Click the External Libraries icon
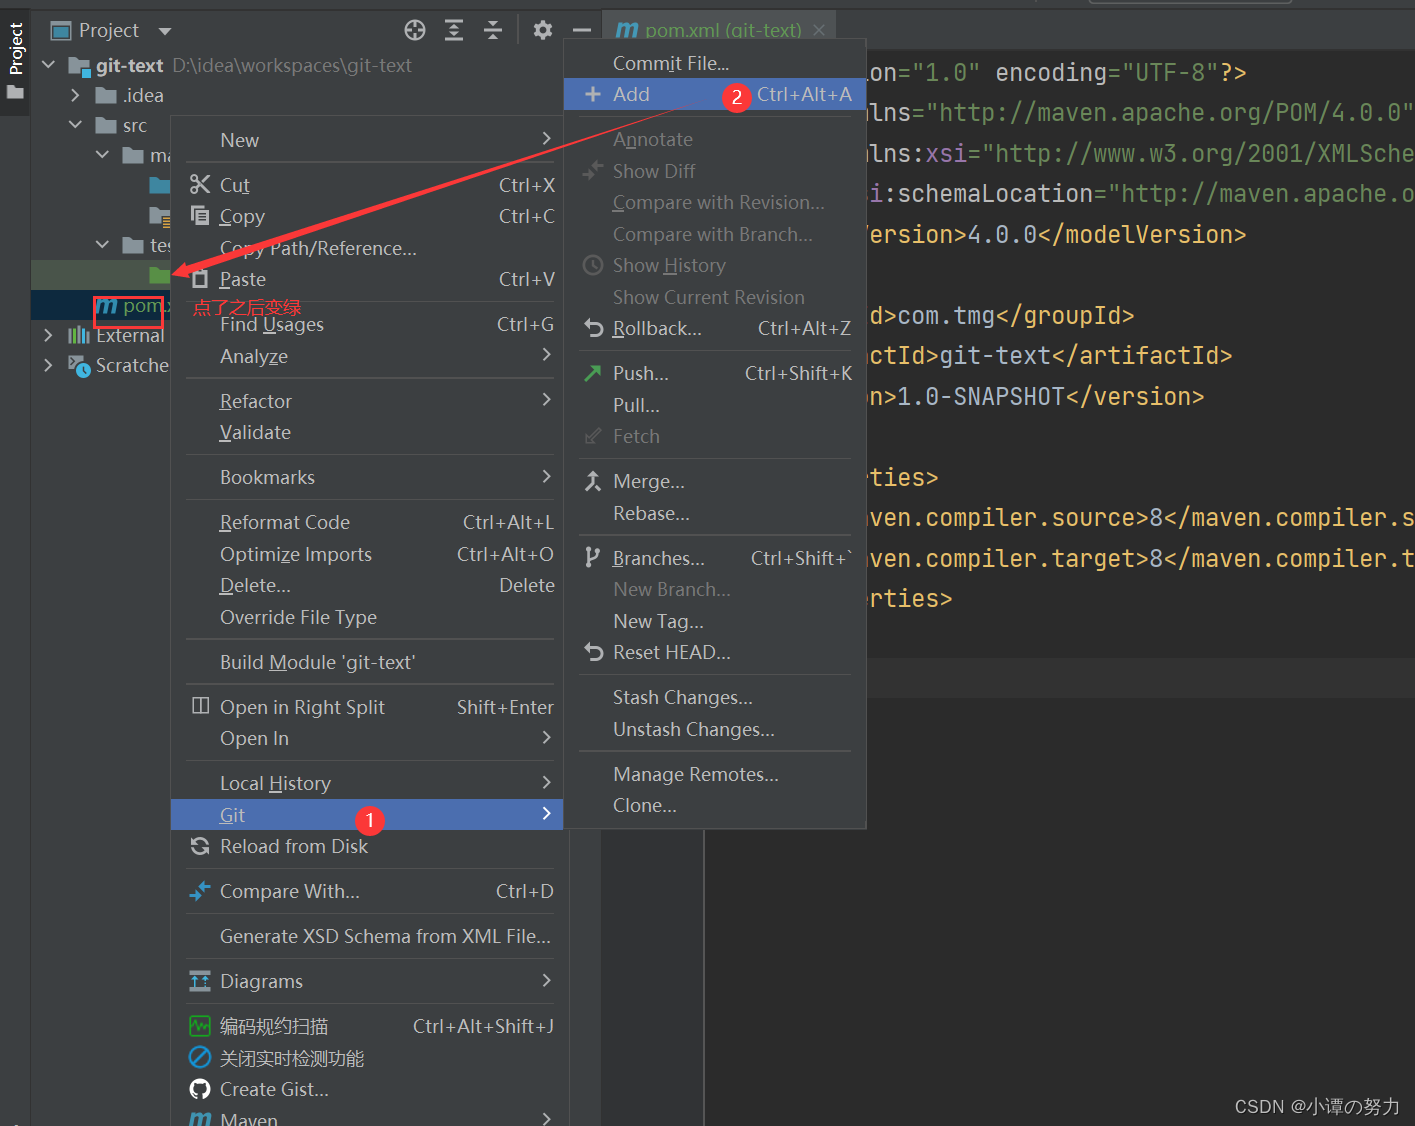The height and width of the screenshot is (1126, 1415). (79, 335)
